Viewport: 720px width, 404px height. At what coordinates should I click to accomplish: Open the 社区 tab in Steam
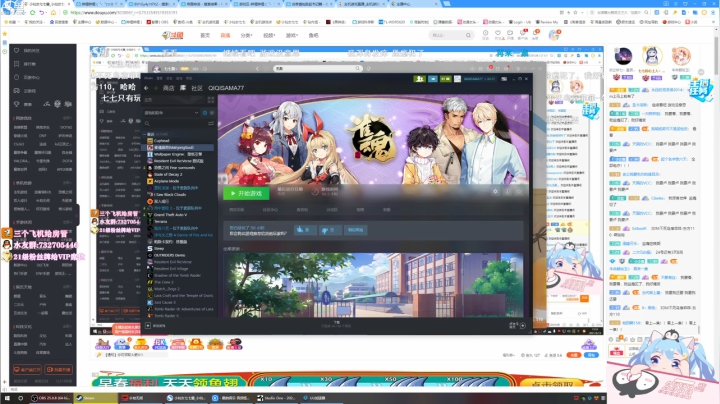coord(197,88)
